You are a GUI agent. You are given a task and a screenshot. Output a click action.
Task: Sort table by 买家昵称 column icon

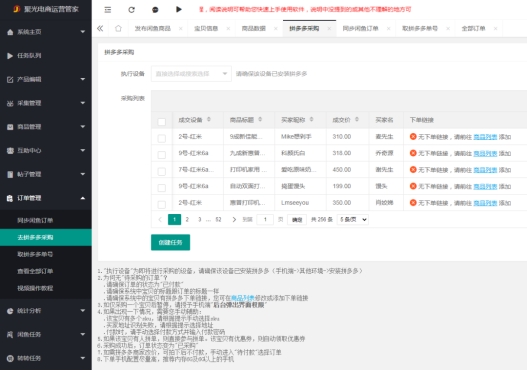point(311,120)
